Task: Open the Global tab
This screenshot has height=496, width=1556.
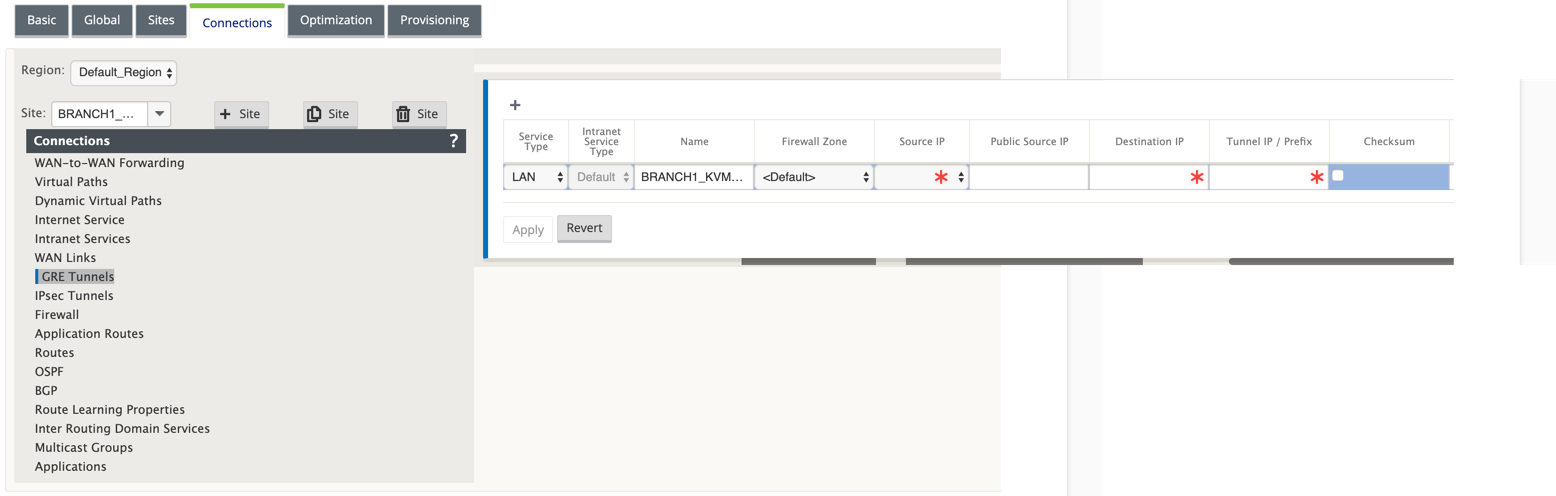Action: coord(102,20)
